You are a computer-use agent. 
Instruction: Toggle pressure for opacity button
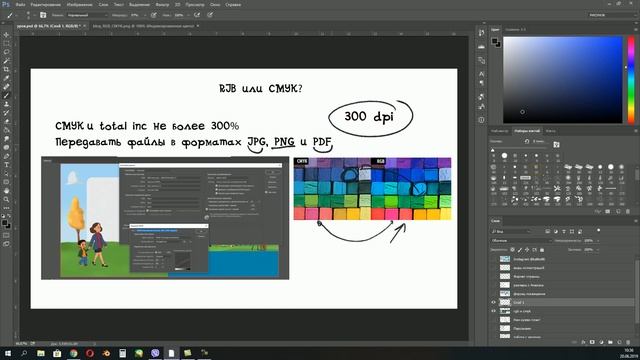(154, 15)
